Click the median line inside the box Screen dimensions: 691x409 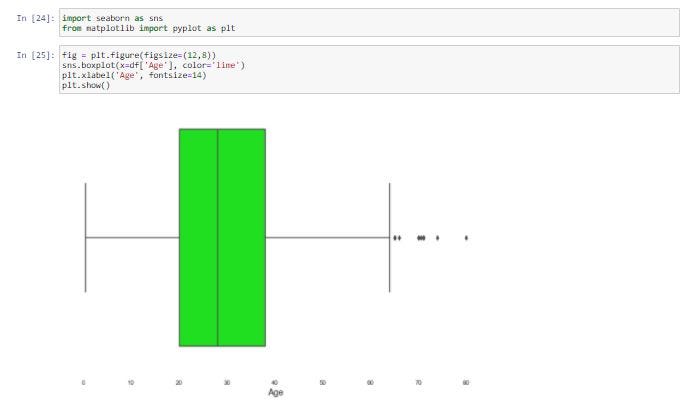(218, 238)
